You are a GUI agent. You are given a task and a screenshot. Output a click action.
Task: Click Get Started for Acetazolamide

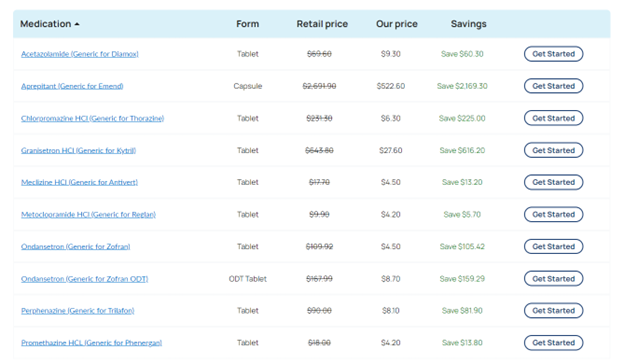coord(554,54)
